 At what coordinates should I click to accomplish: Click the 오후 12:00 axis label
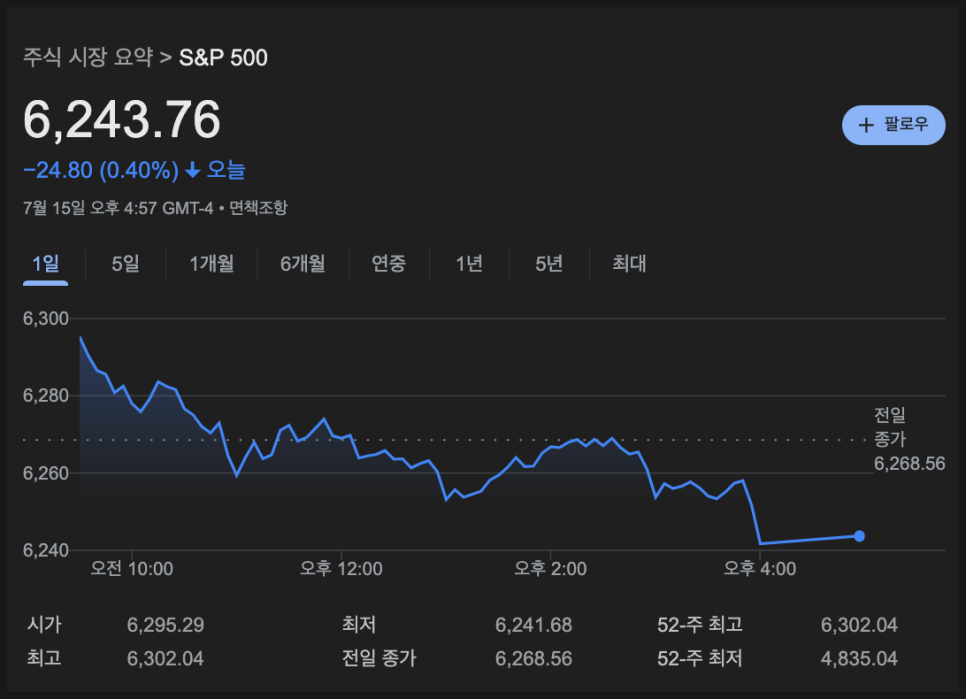(341, 568)
